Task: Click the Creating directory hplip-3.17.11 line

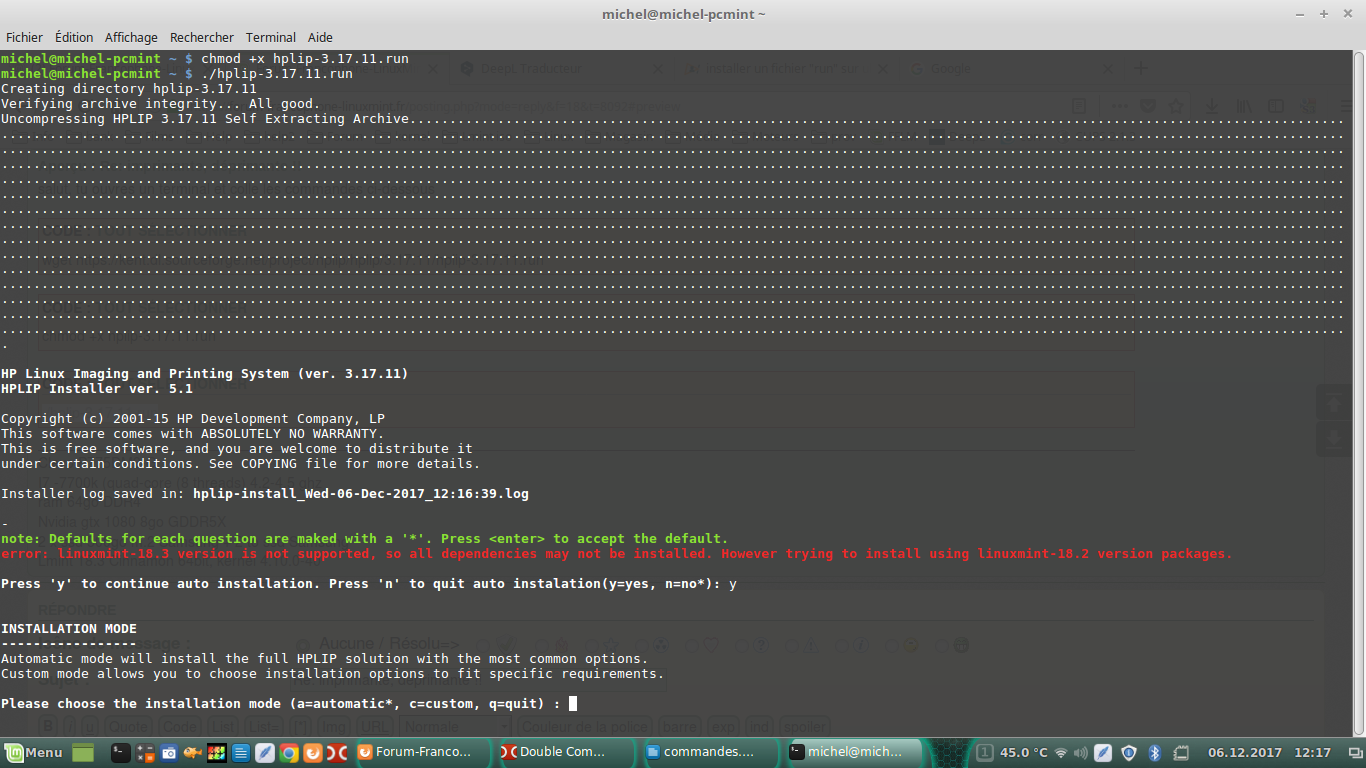Action: tap(129, 89)
